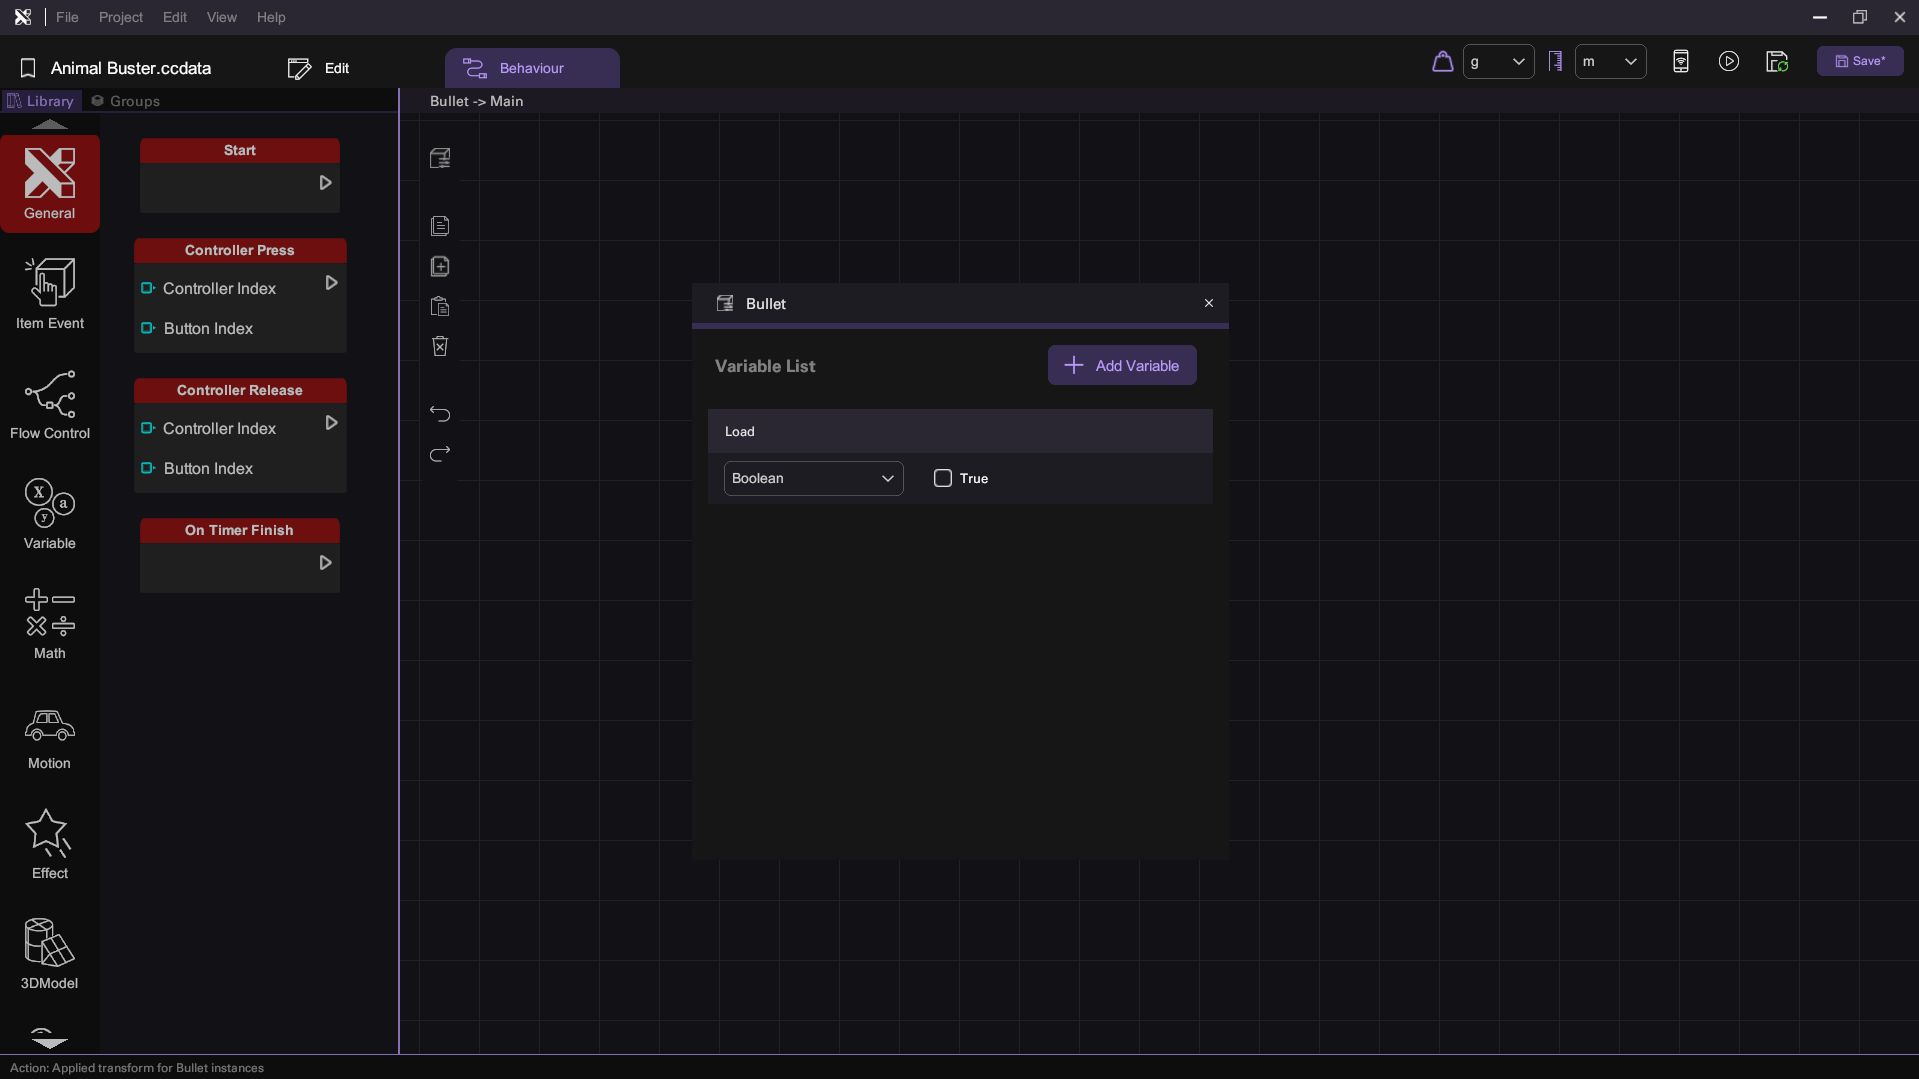Viewport: 1919px width, 1079px height.
Task: Open the Boolean type dropdown
Action: tap(813, 478)
